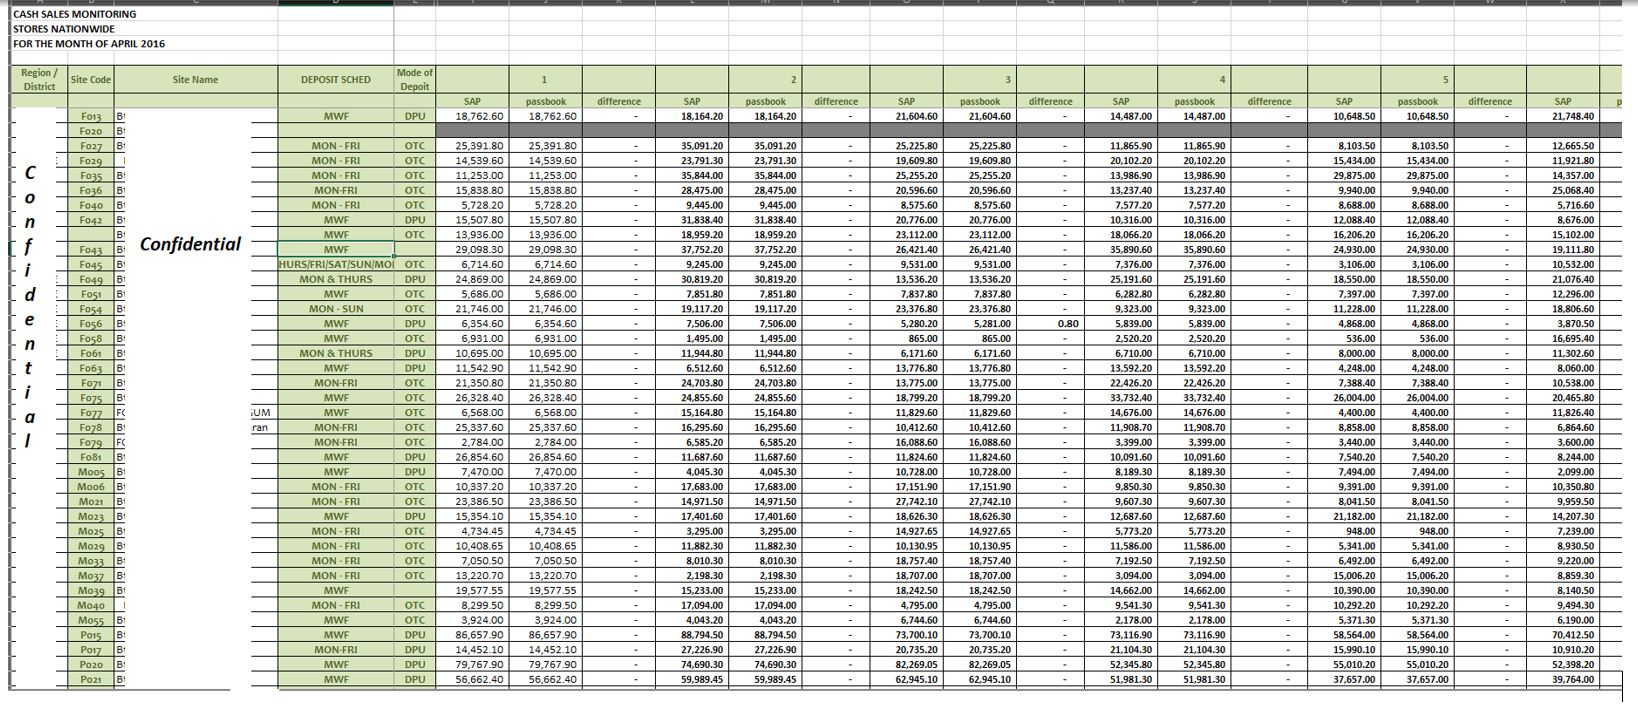The height and width of the screenshot is (706, 1638).
Task: Click site code F056 cell
Action: (91, 324)
